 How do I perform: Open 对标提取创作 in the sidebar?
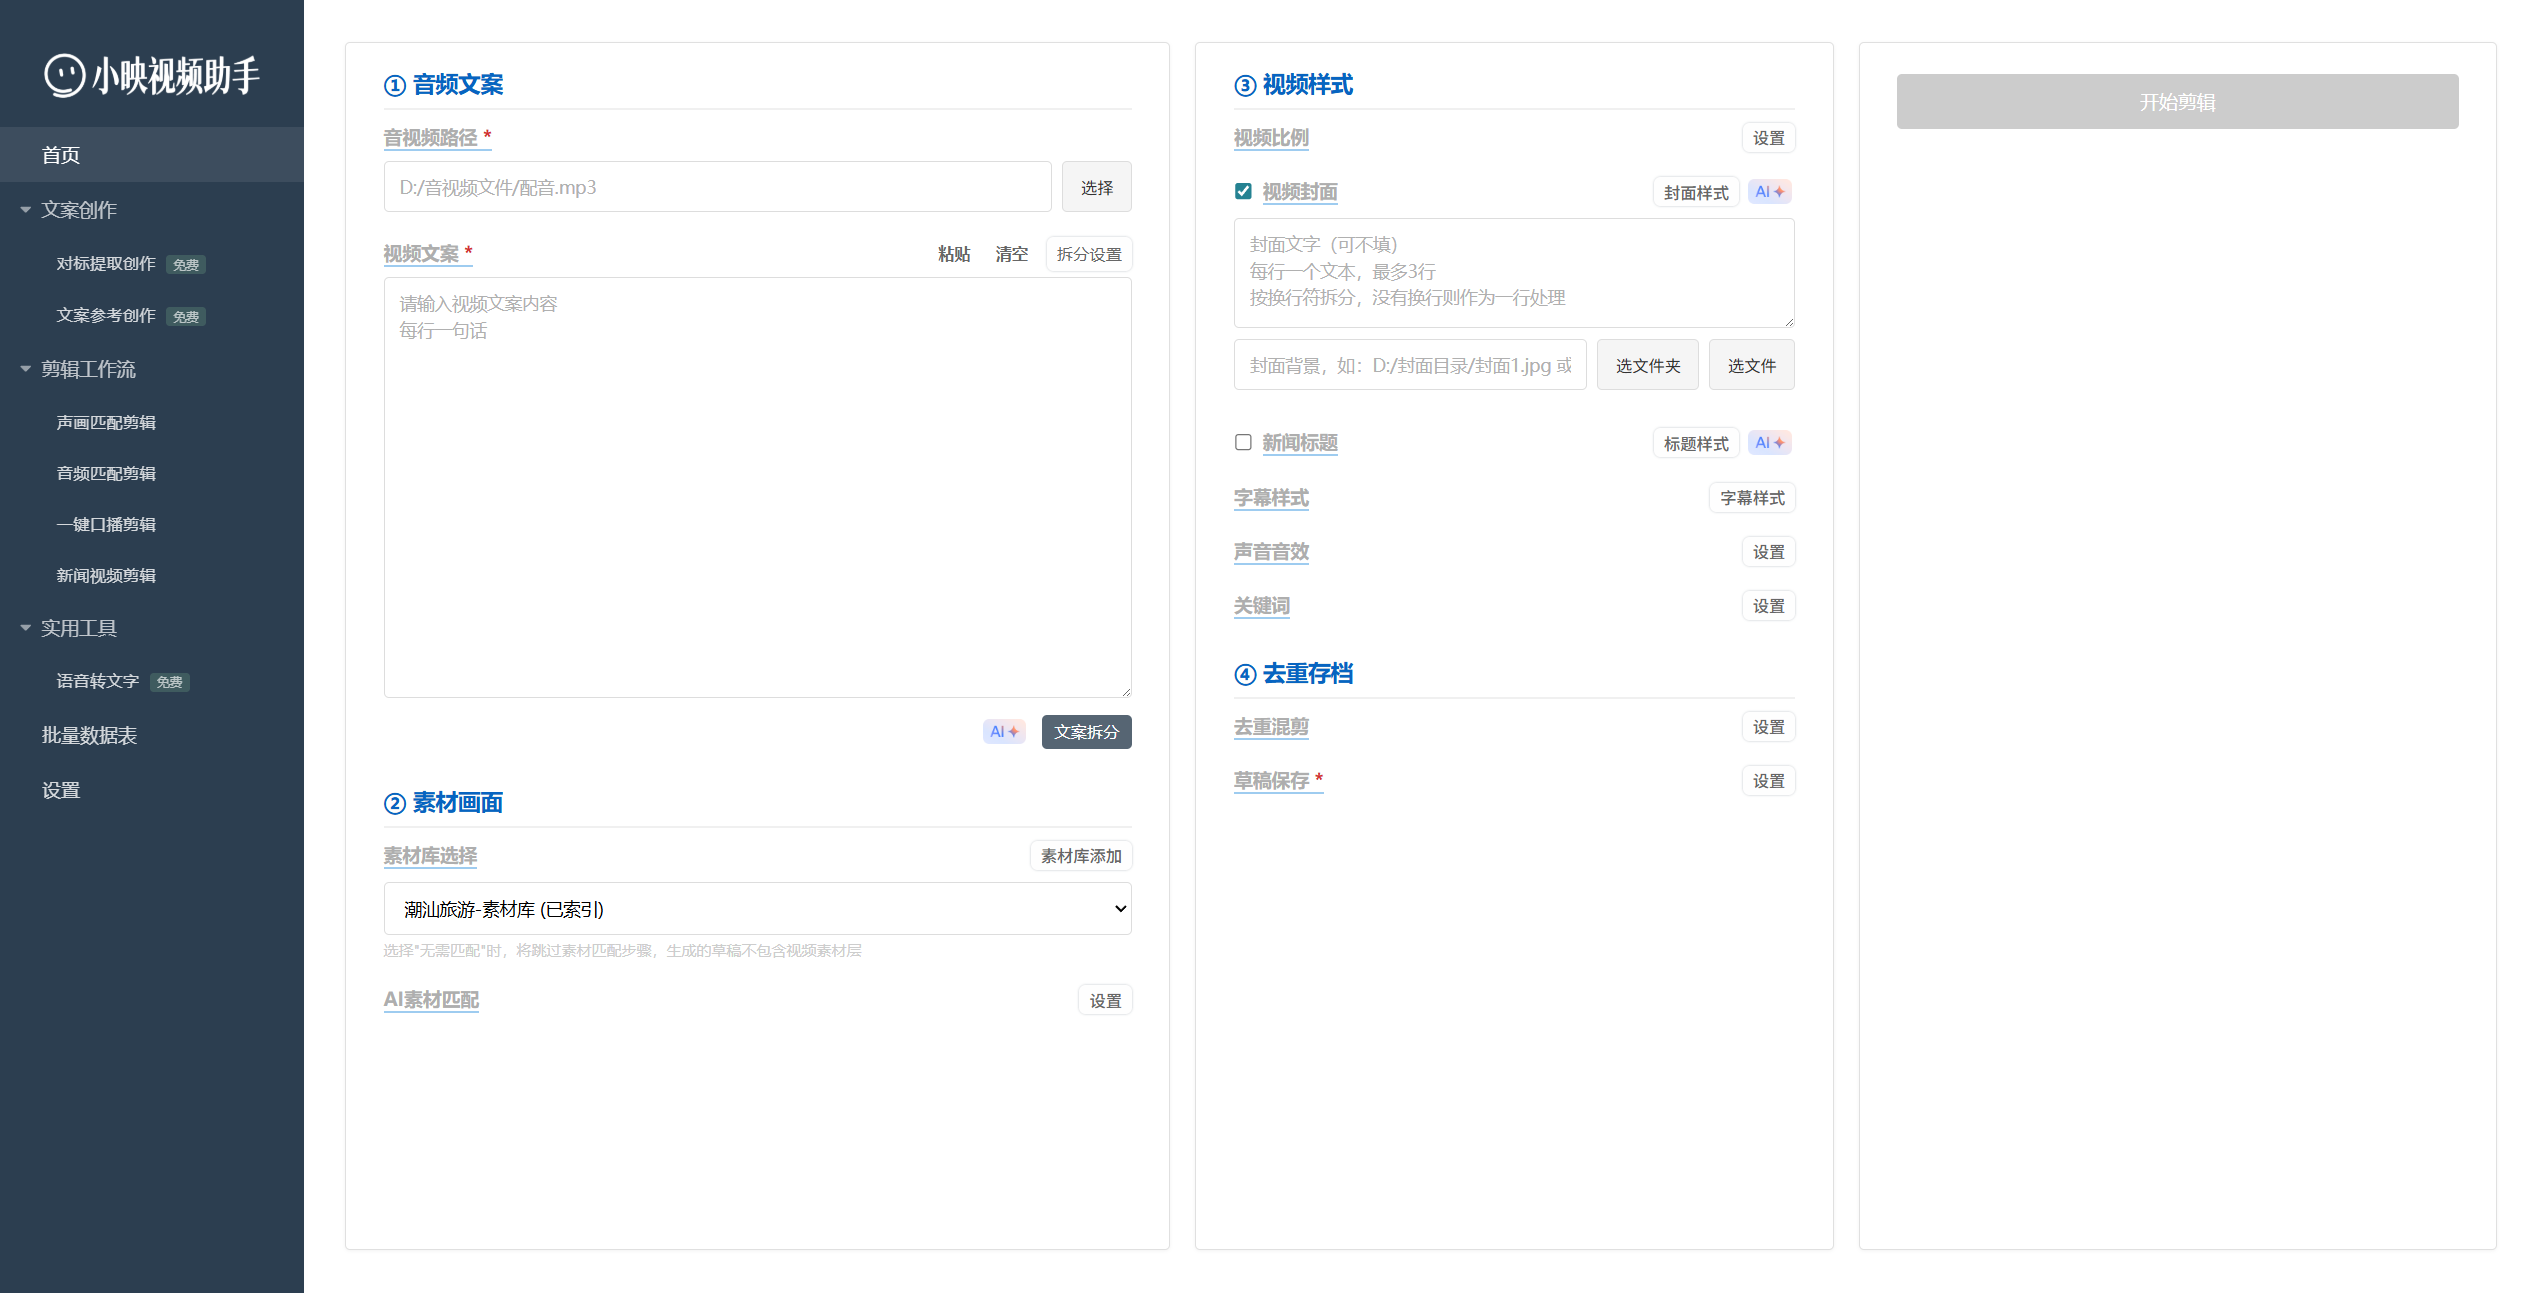click(106, 264)
